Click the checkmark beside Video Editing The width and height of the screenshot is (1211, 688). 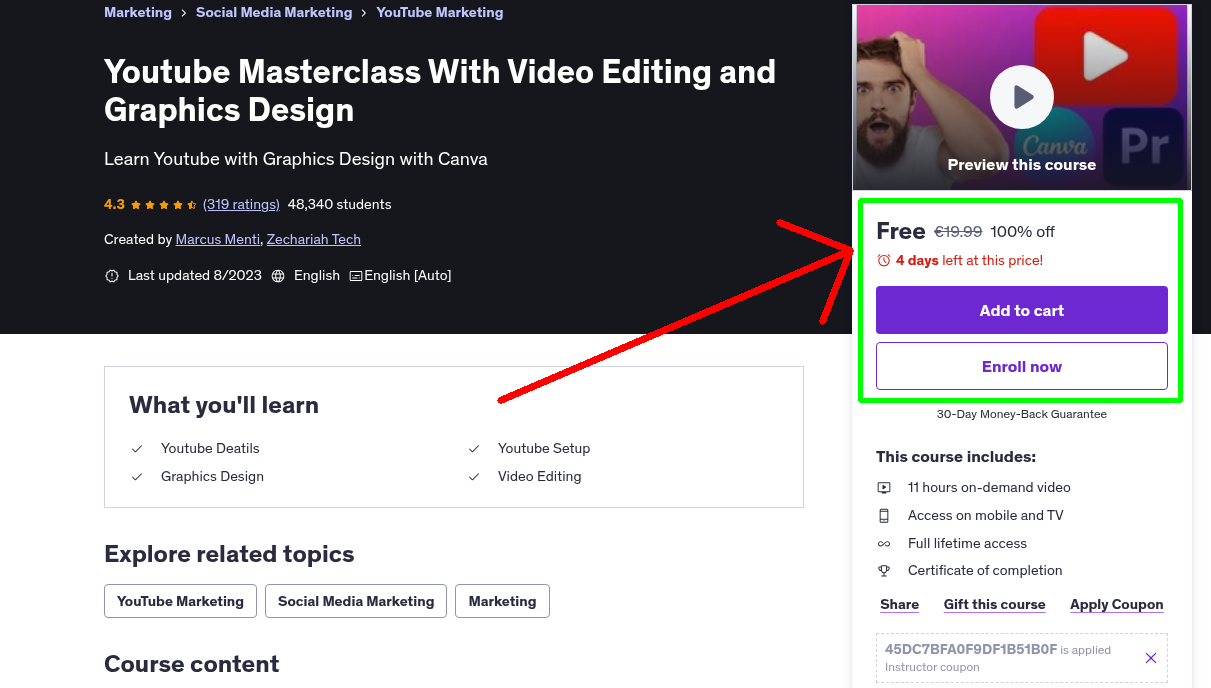474,477
